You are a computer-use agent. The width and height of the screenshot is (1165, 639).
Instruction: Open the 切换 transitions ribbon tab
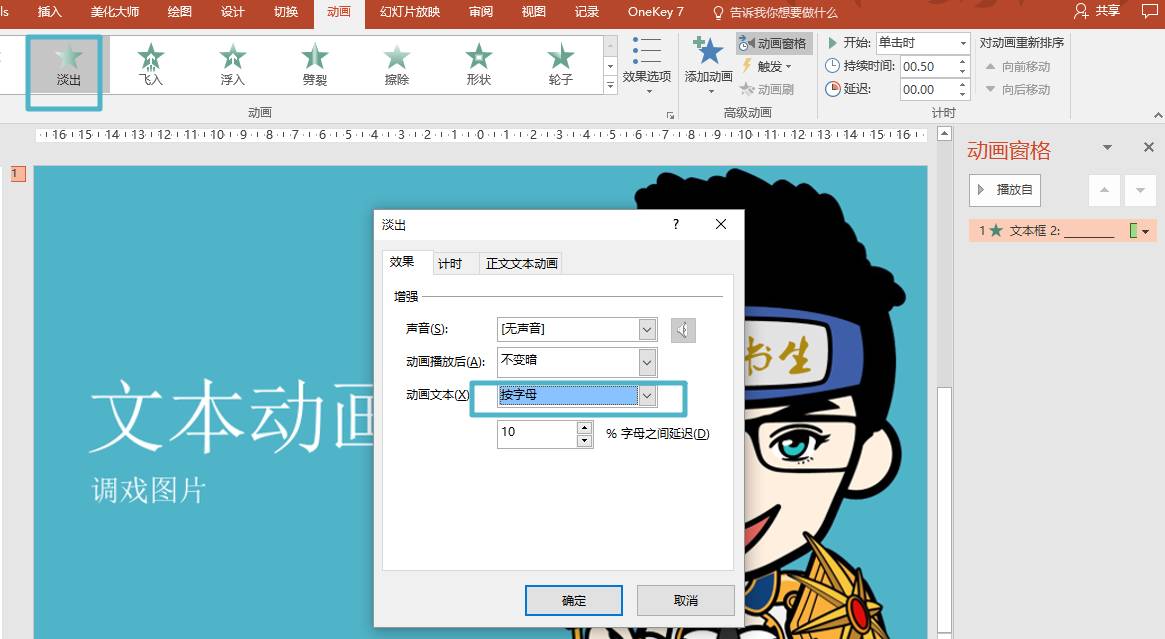285,12
